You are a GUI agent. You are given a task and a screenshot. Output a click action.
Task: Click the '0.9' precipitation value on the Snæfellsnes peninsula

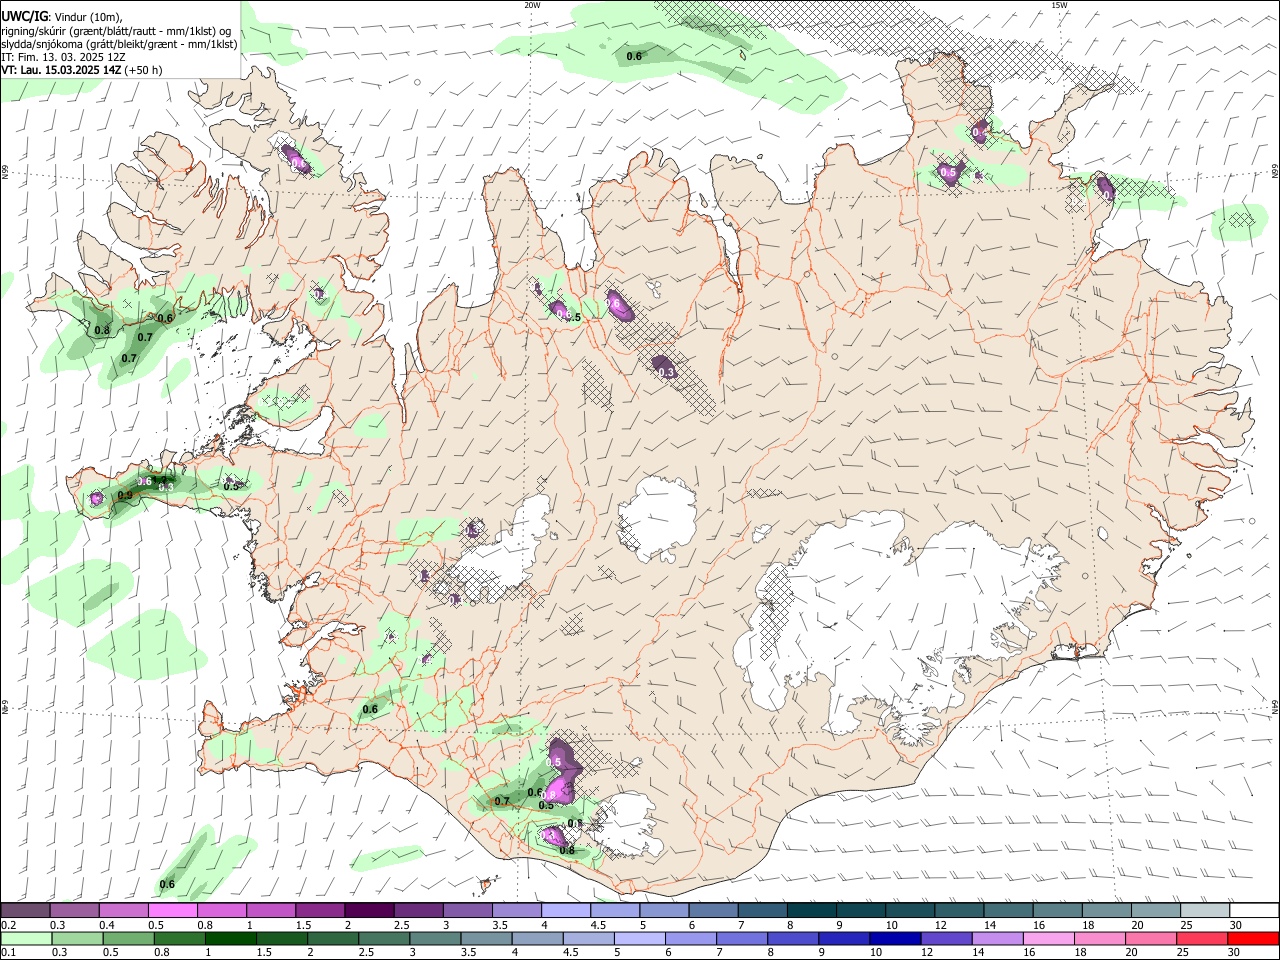point(125,495)
